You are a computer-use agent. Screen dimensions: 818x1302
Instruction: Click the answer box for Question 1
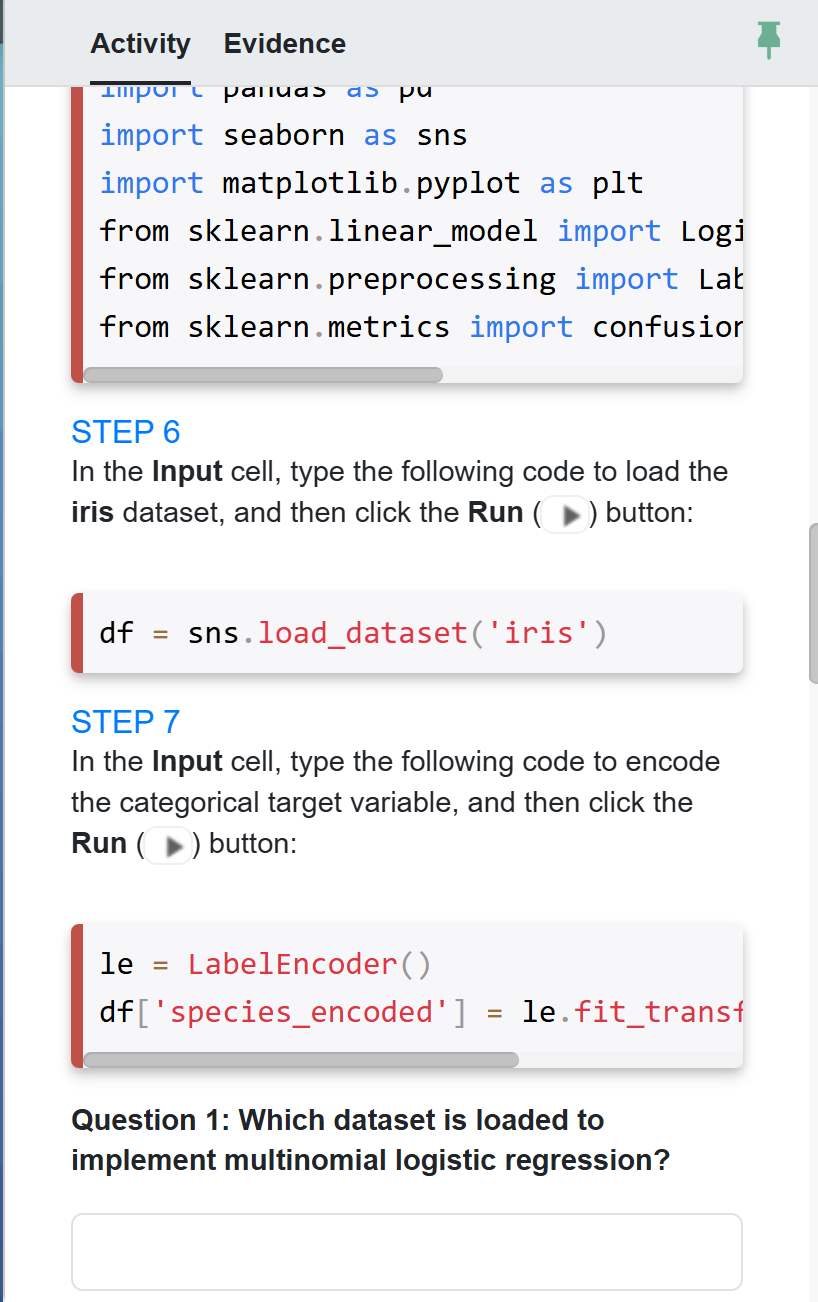tap(406, 1250)
